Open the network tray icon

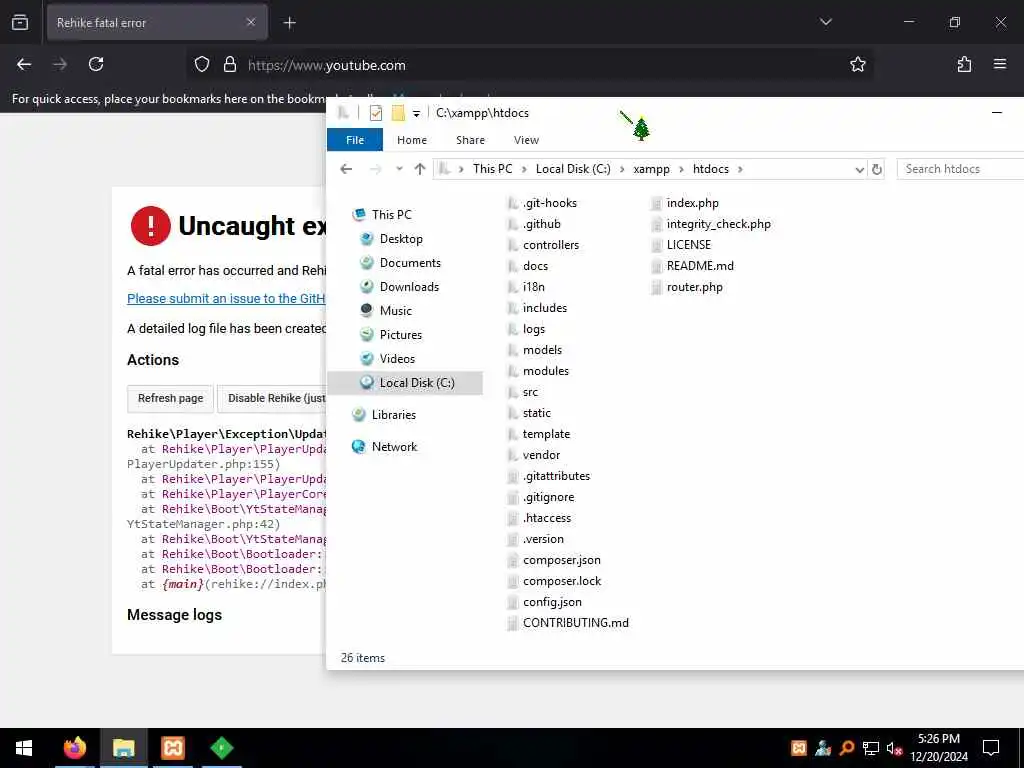[x=871, y=748]
